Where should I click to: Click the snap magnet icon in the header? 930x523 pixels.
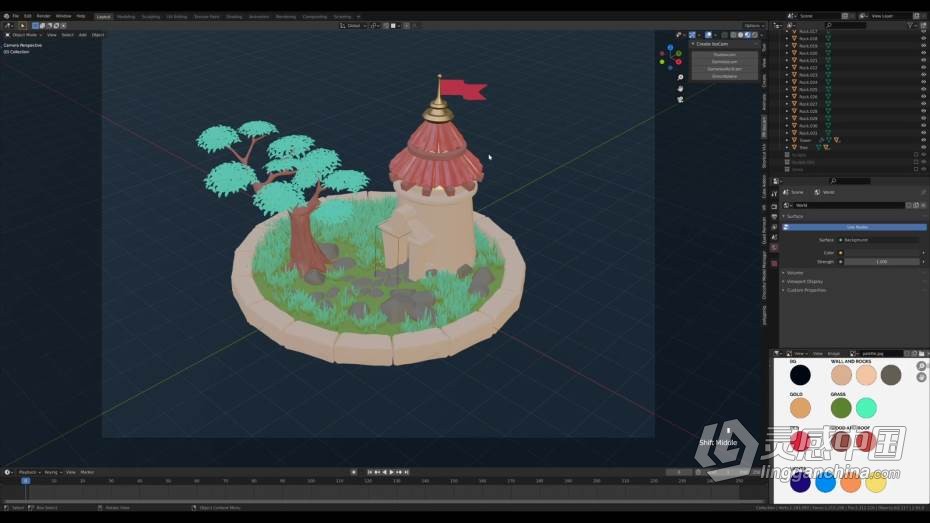(386, 25)
